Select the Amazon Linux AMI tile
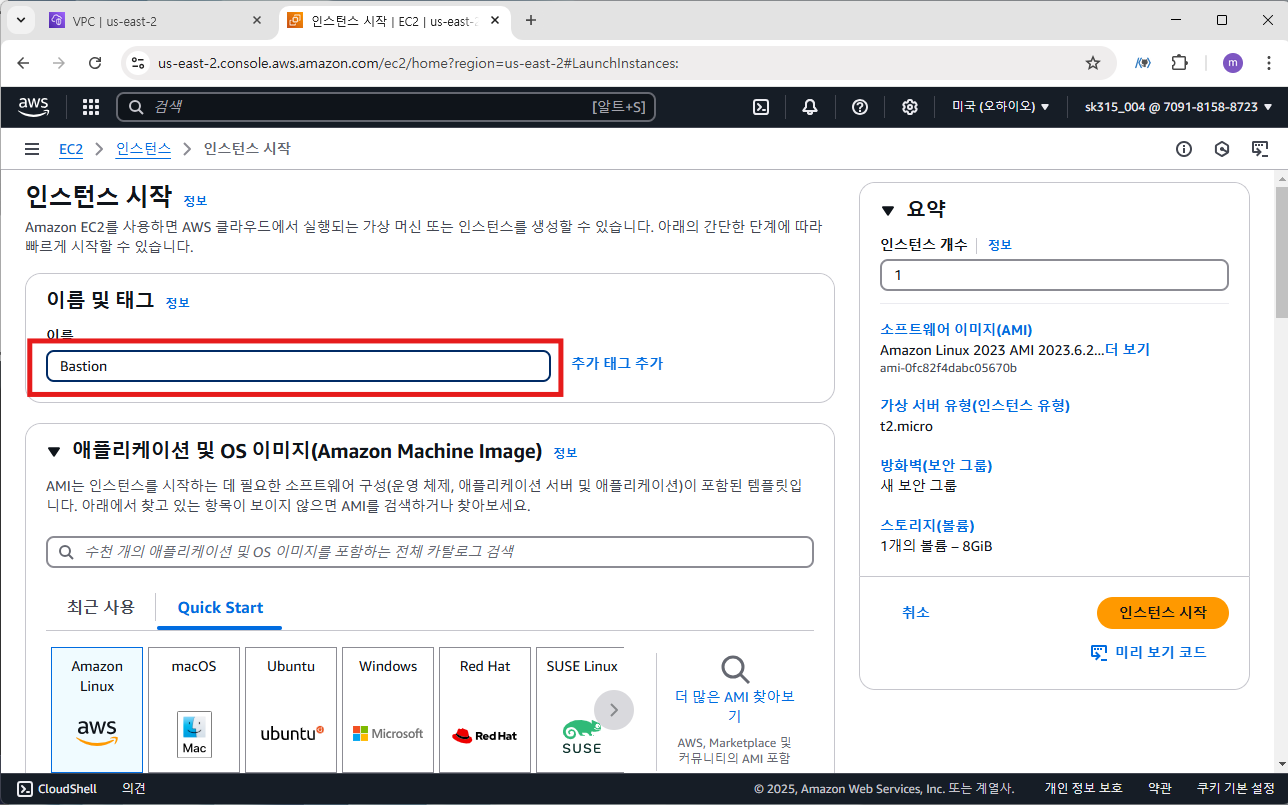 pyautogui.click(x=97, y=709)
